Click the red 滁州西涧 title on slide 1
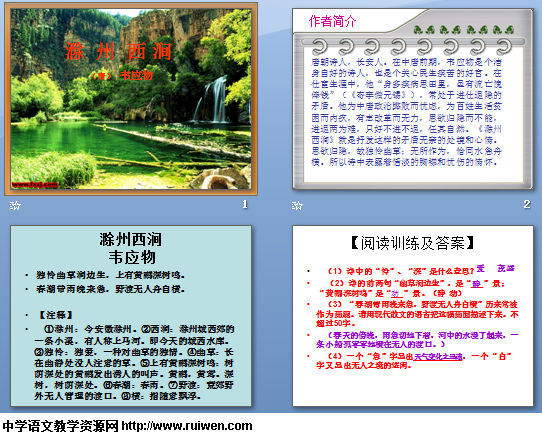This screenshot has height=433, width=542. click(118, 52)
